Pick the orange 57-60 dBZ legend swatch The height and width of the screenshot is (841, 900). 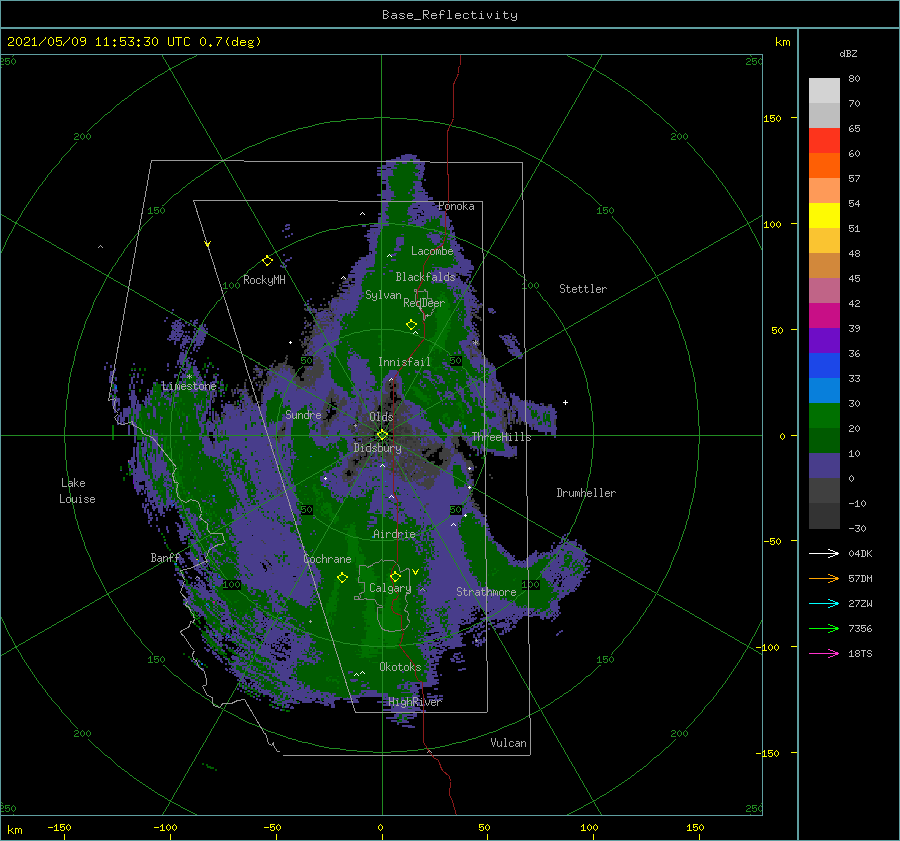pos(824,165)
